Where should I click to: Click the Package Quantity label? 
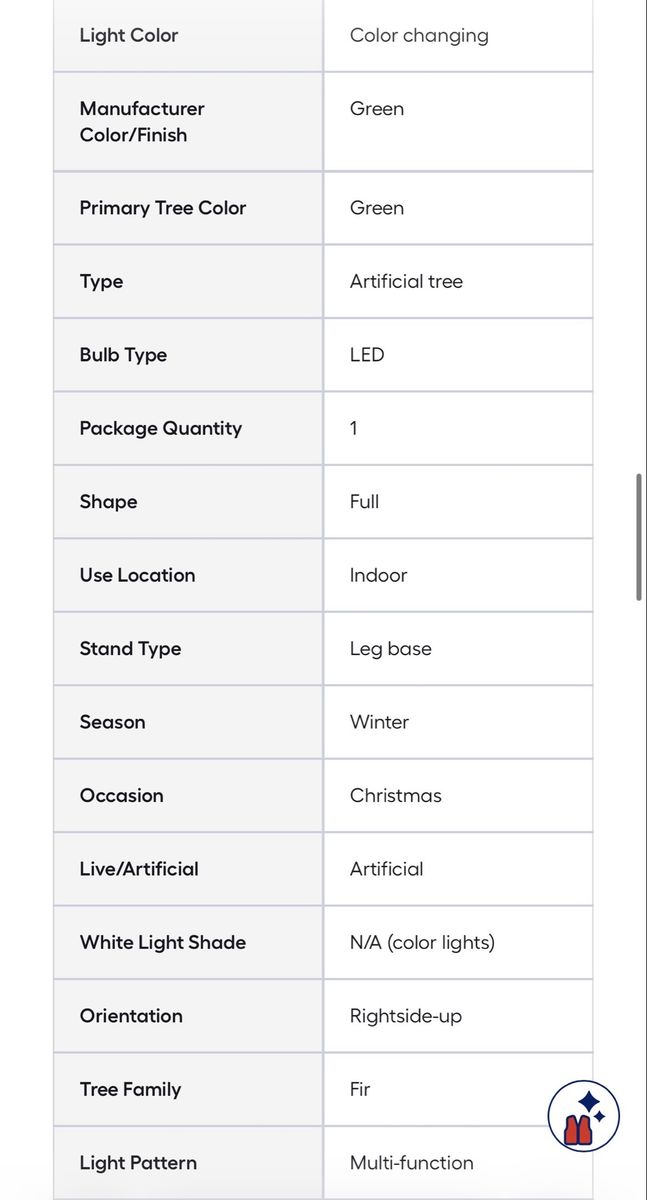[160, 428]
